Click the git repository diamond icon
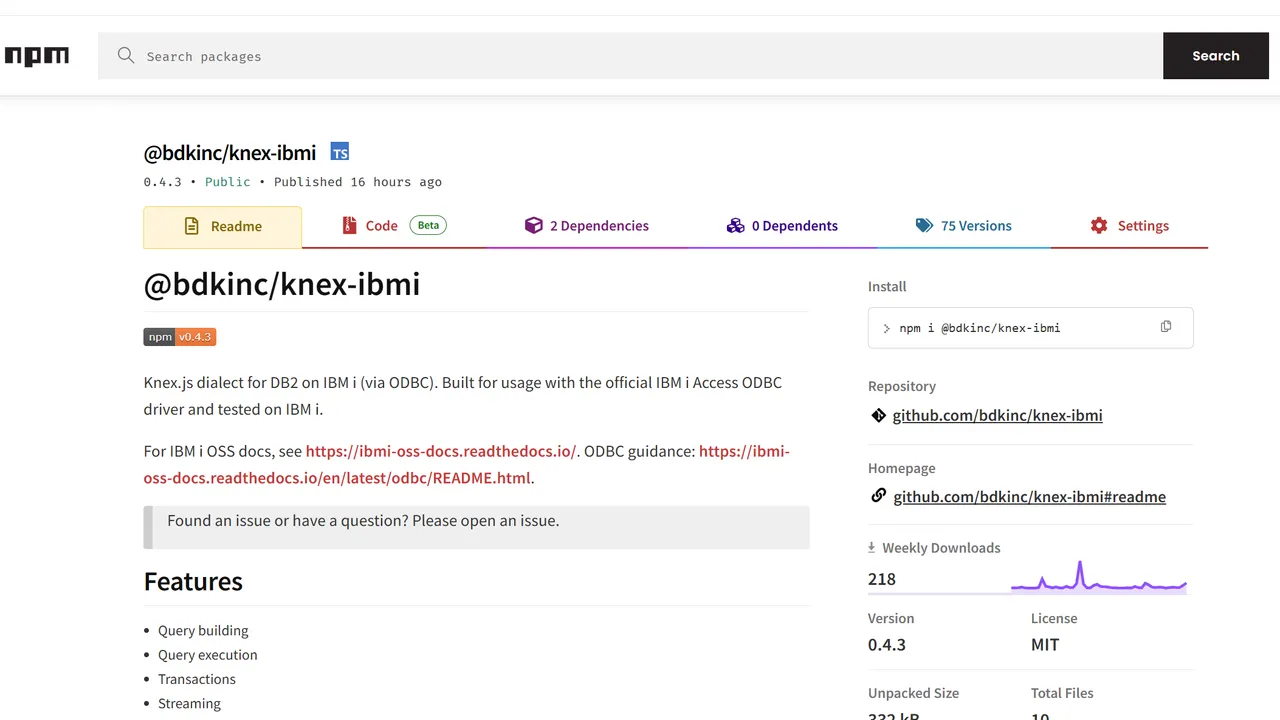The width and height of the screenshot is (1280, 720). [878, 416]
